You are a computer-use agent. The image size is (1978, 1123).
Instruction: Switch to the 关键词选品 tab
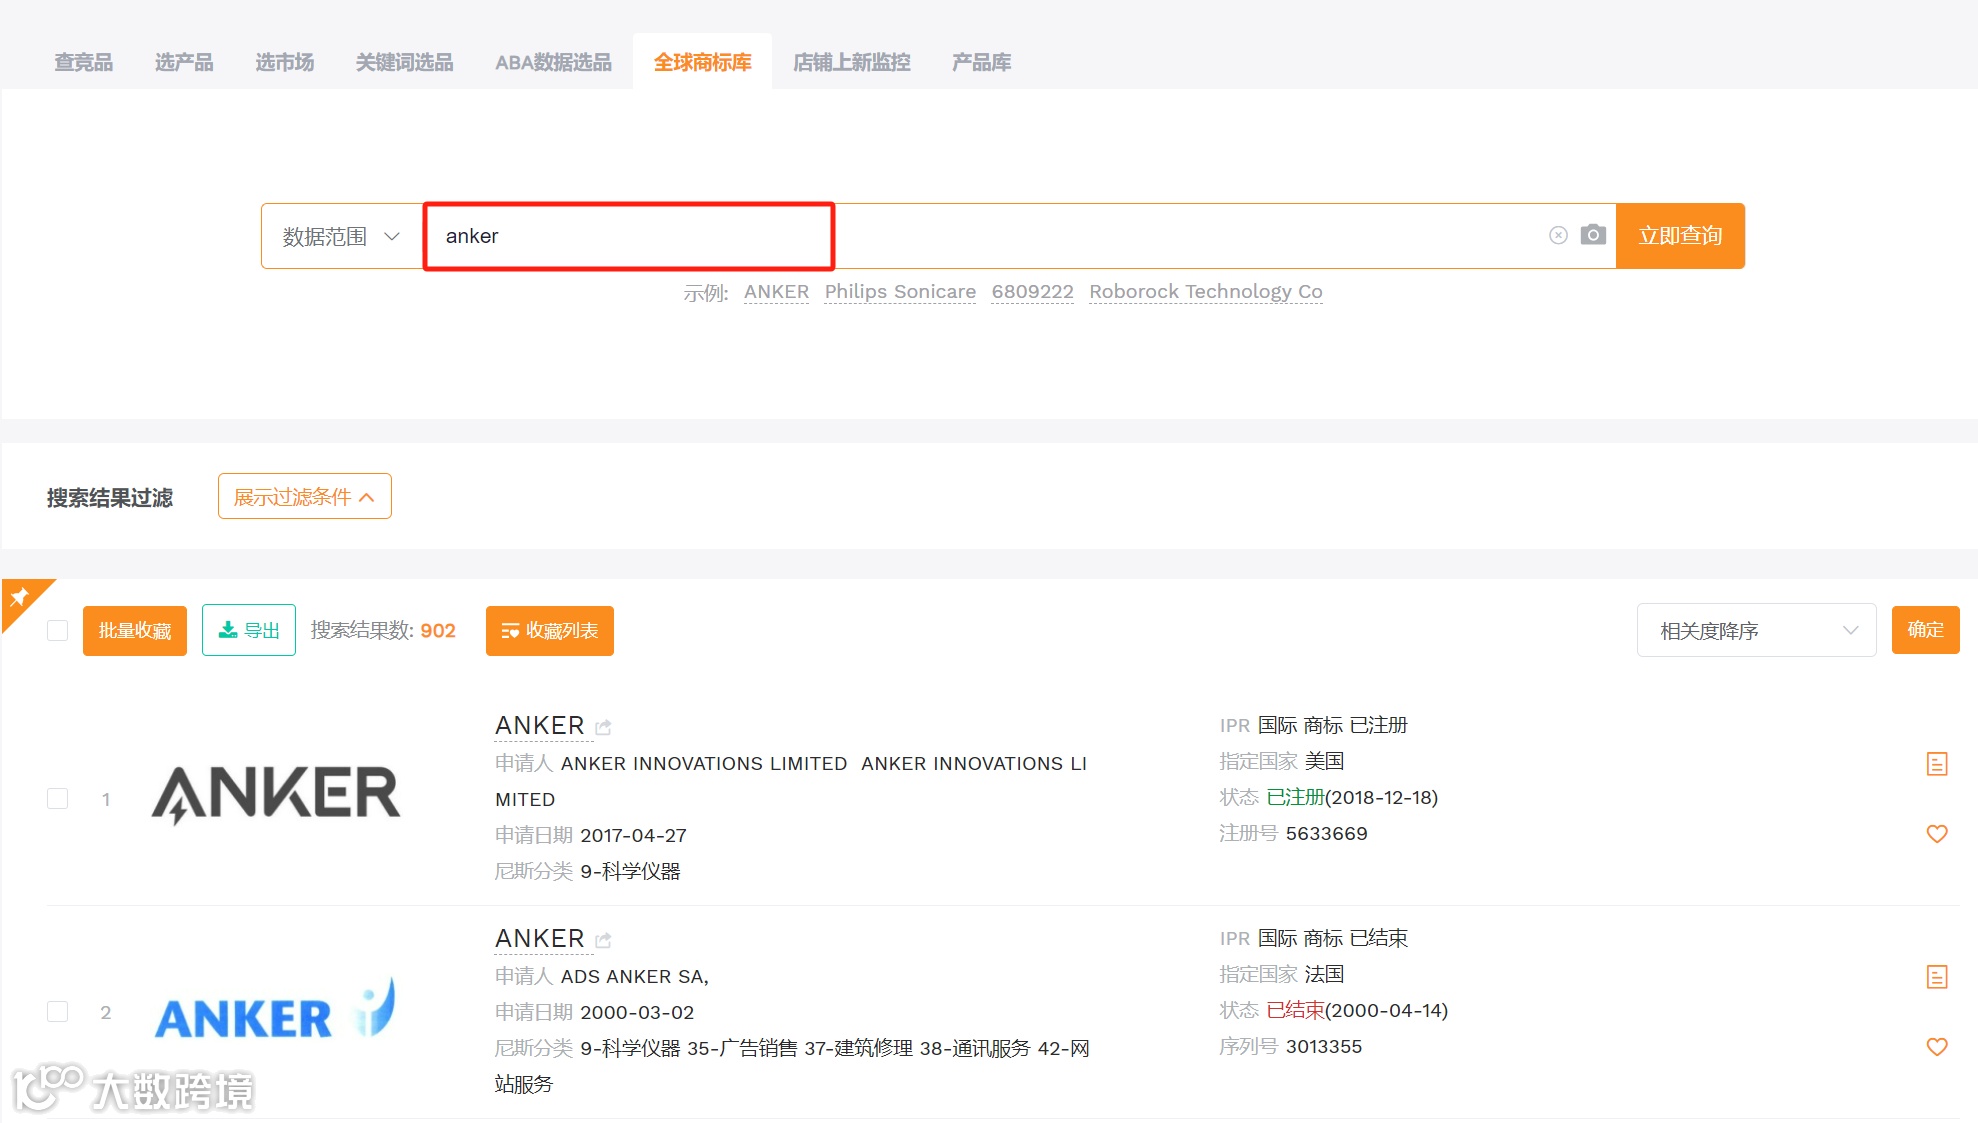pyautogui.click(x=404, y=62)
